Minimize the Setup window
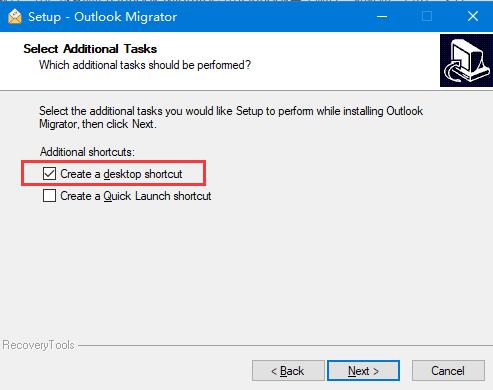The image size is (493, 390). pos(382,16)
